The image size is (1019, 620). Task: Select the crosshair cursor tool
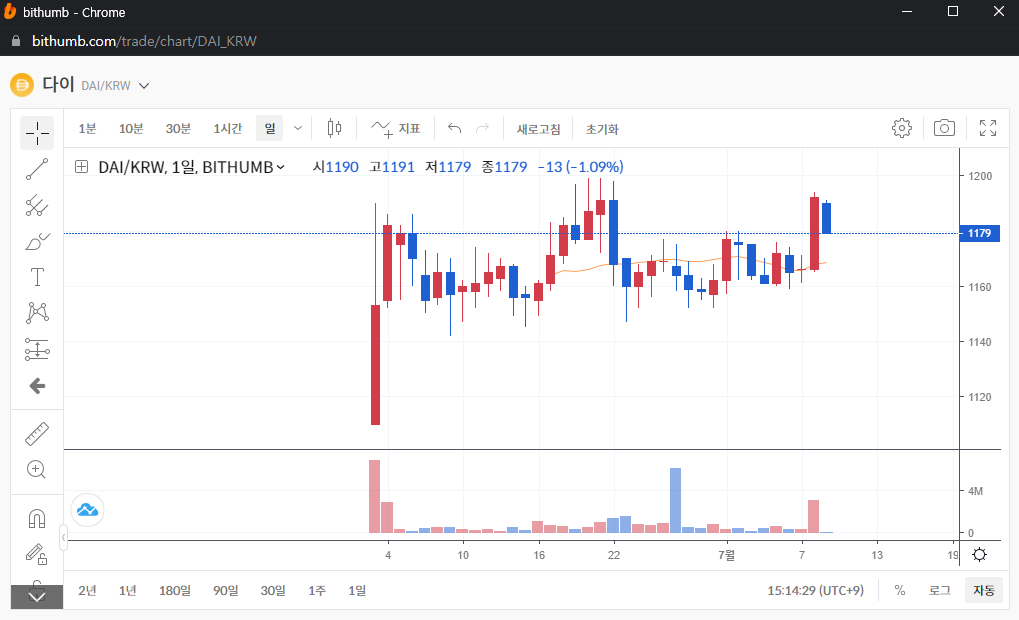tap(37, 133)
